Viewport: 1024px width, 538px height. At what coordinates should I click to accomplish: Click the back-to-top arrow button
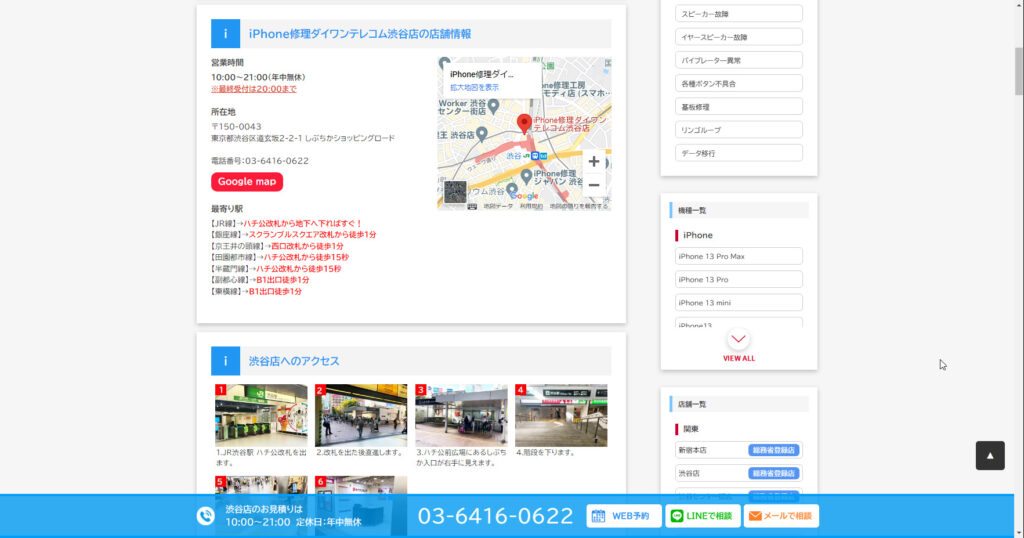990,456
